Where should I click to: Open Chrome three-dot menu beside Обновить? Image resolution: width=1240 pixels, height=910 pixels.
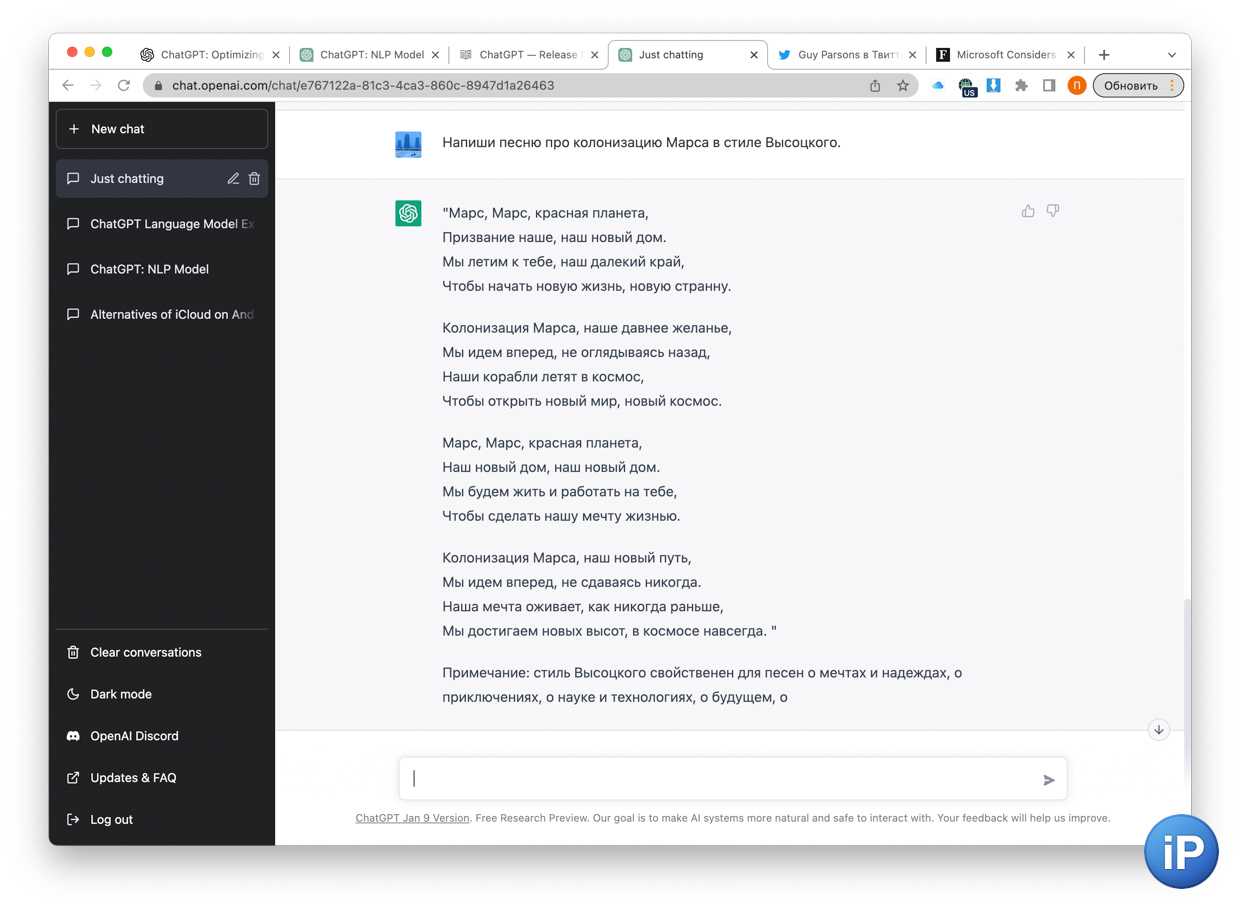pyautogui.click(x=1172, y=86)
